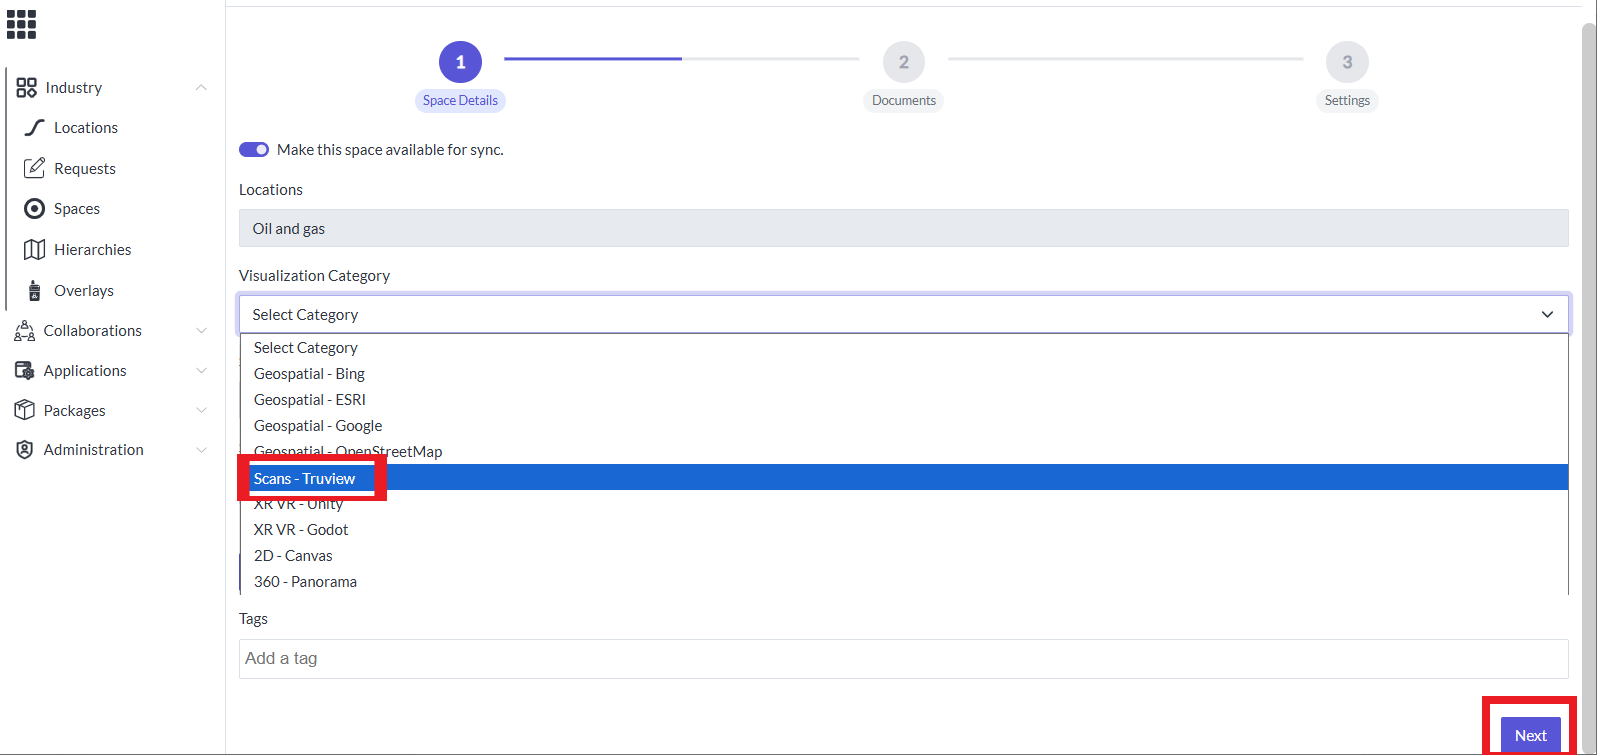Expand the Applications menu chevron
1597x755 pixels.
(201, 371)
